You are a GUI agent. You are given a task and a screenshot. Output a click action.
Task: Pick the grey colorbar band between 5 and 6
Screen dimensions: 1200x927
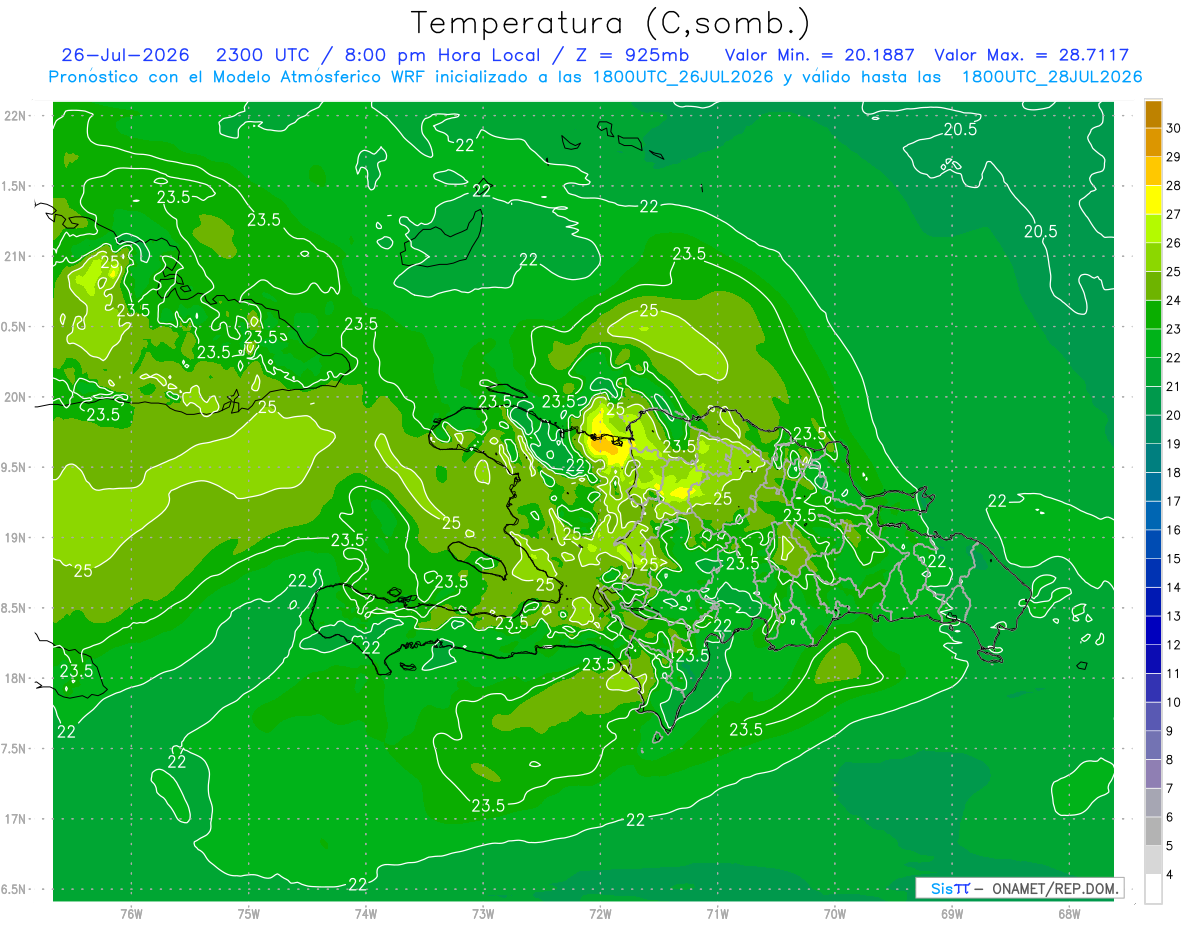point(1153,831)
